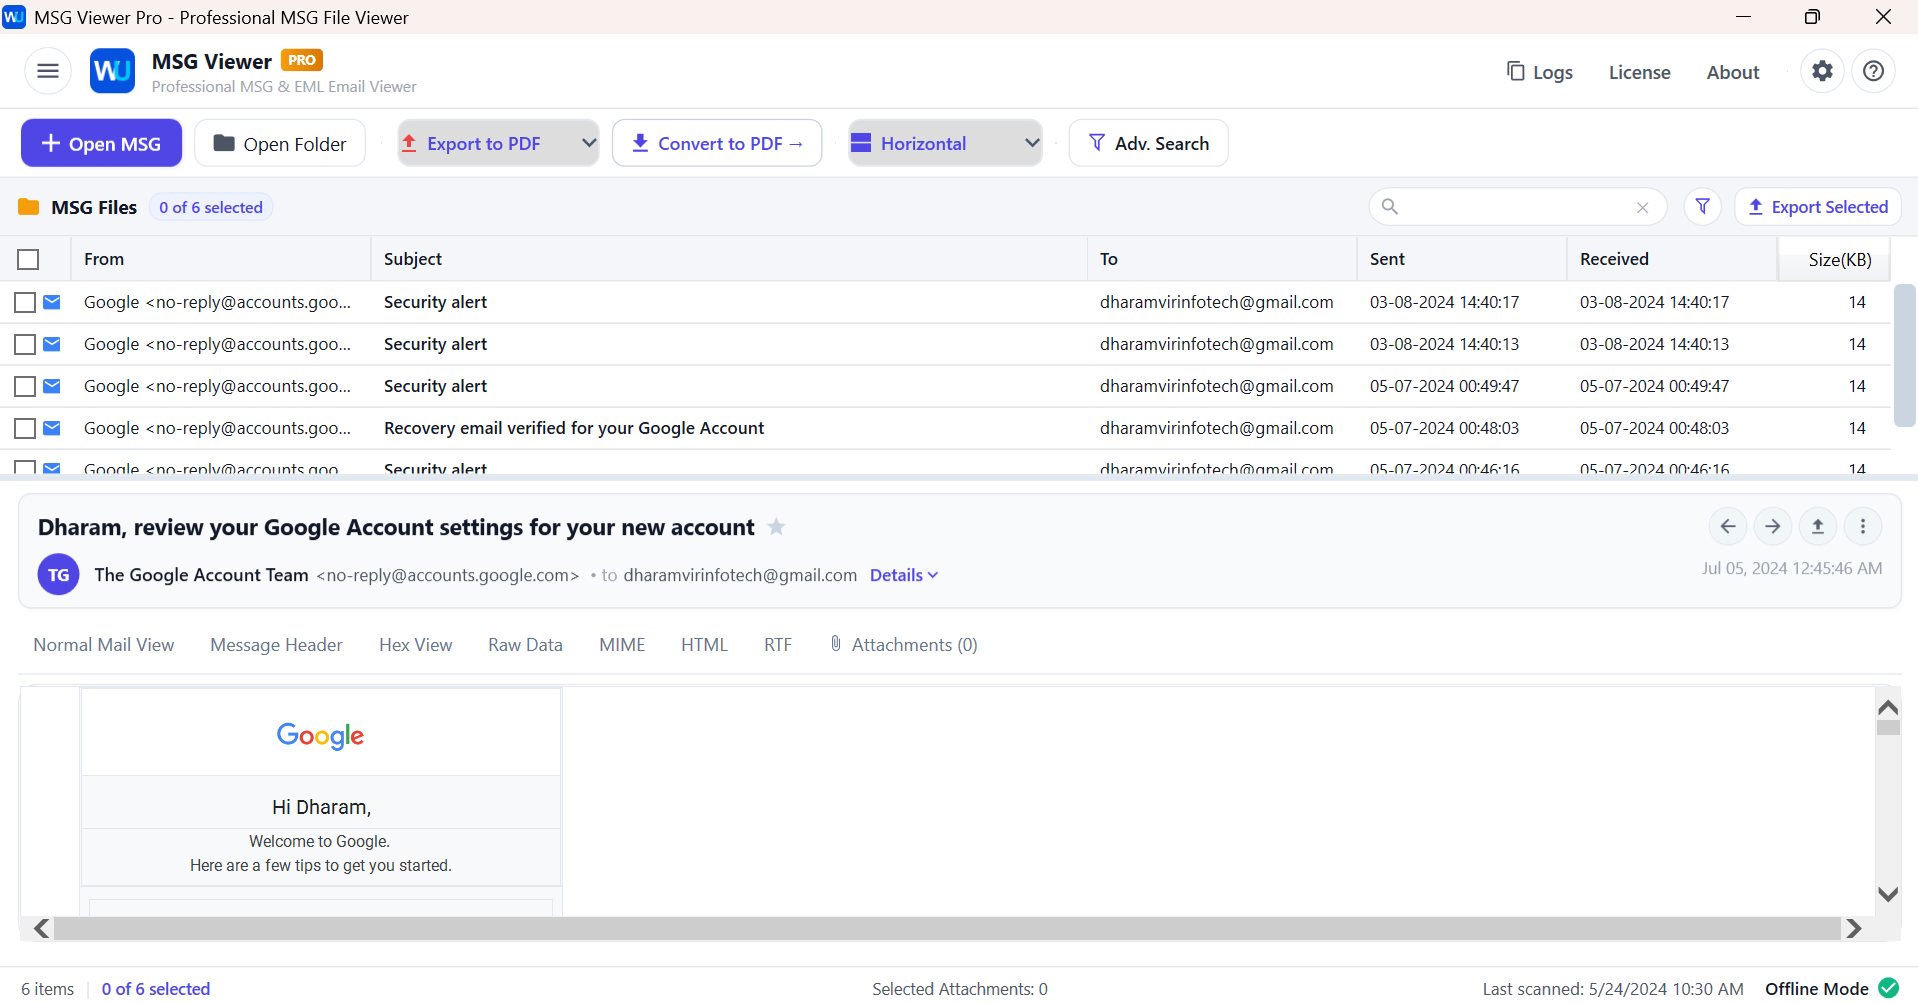Click the Open MSG button
The width and height of the screenshot is (1918, 1003).
[x=101, y=143]
